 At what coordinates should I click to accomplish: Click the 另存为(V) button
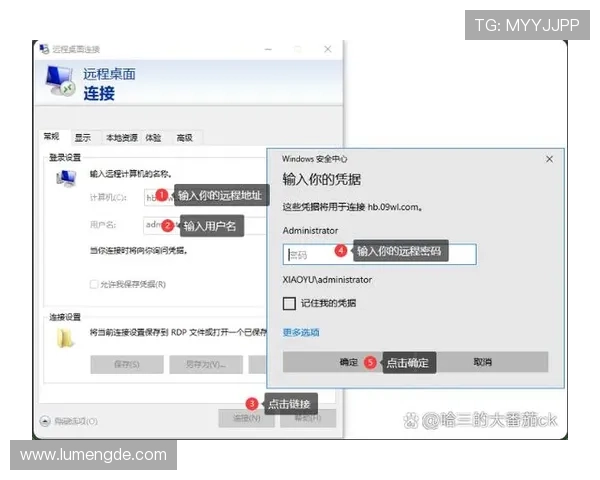click(206, 364)
